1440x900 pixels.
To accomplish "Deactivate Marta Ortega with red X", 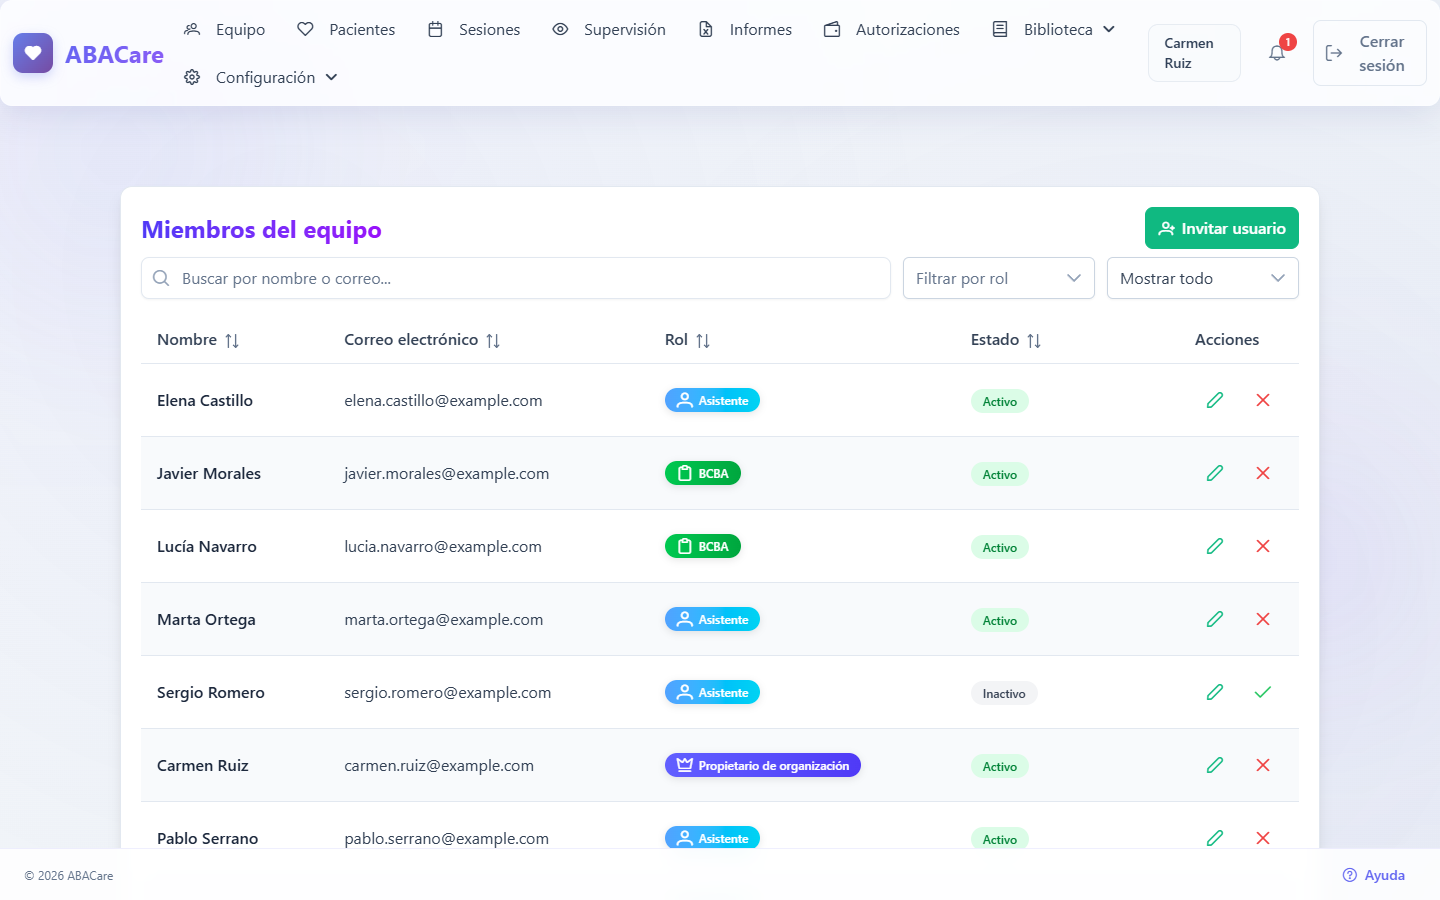I will 1263,619.
